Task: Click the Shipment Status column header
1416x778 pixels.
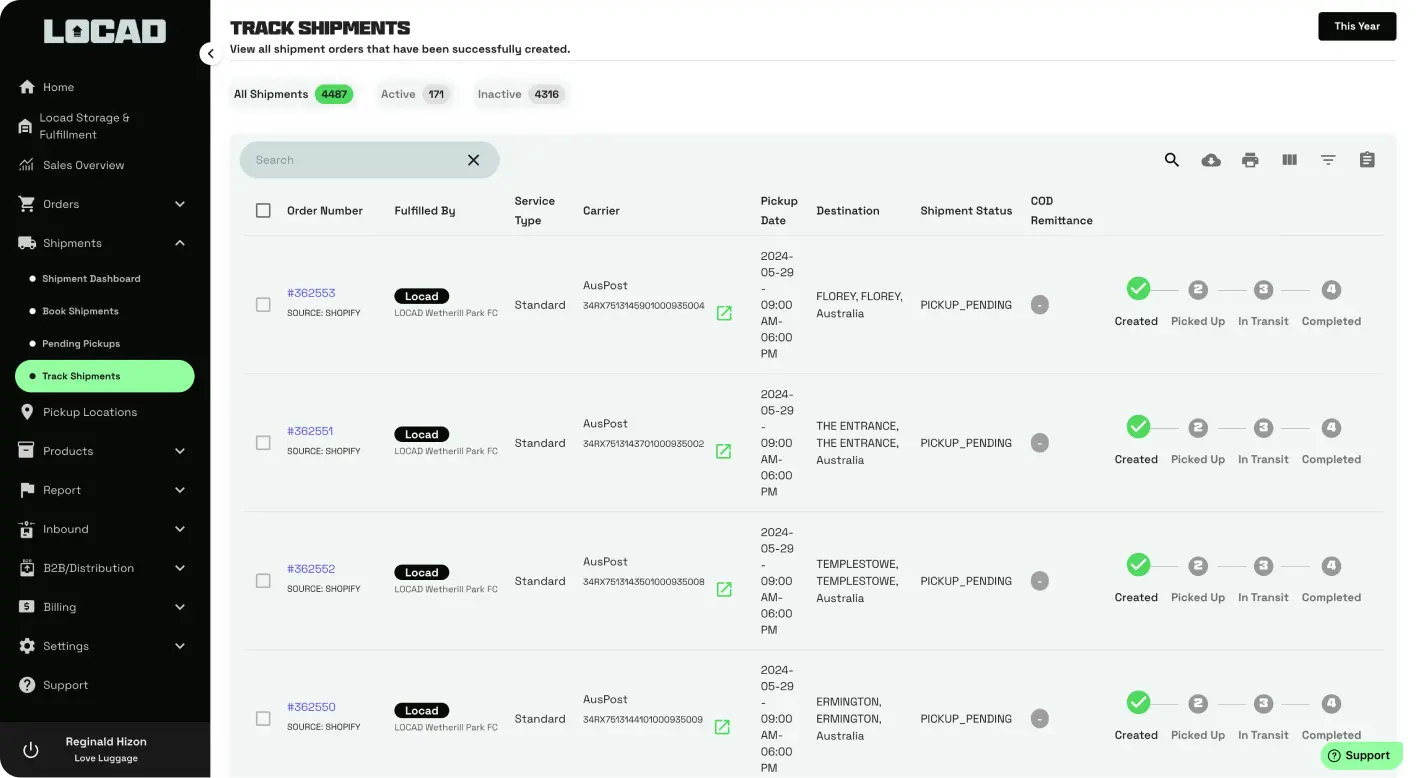Action: click(966, 211)
